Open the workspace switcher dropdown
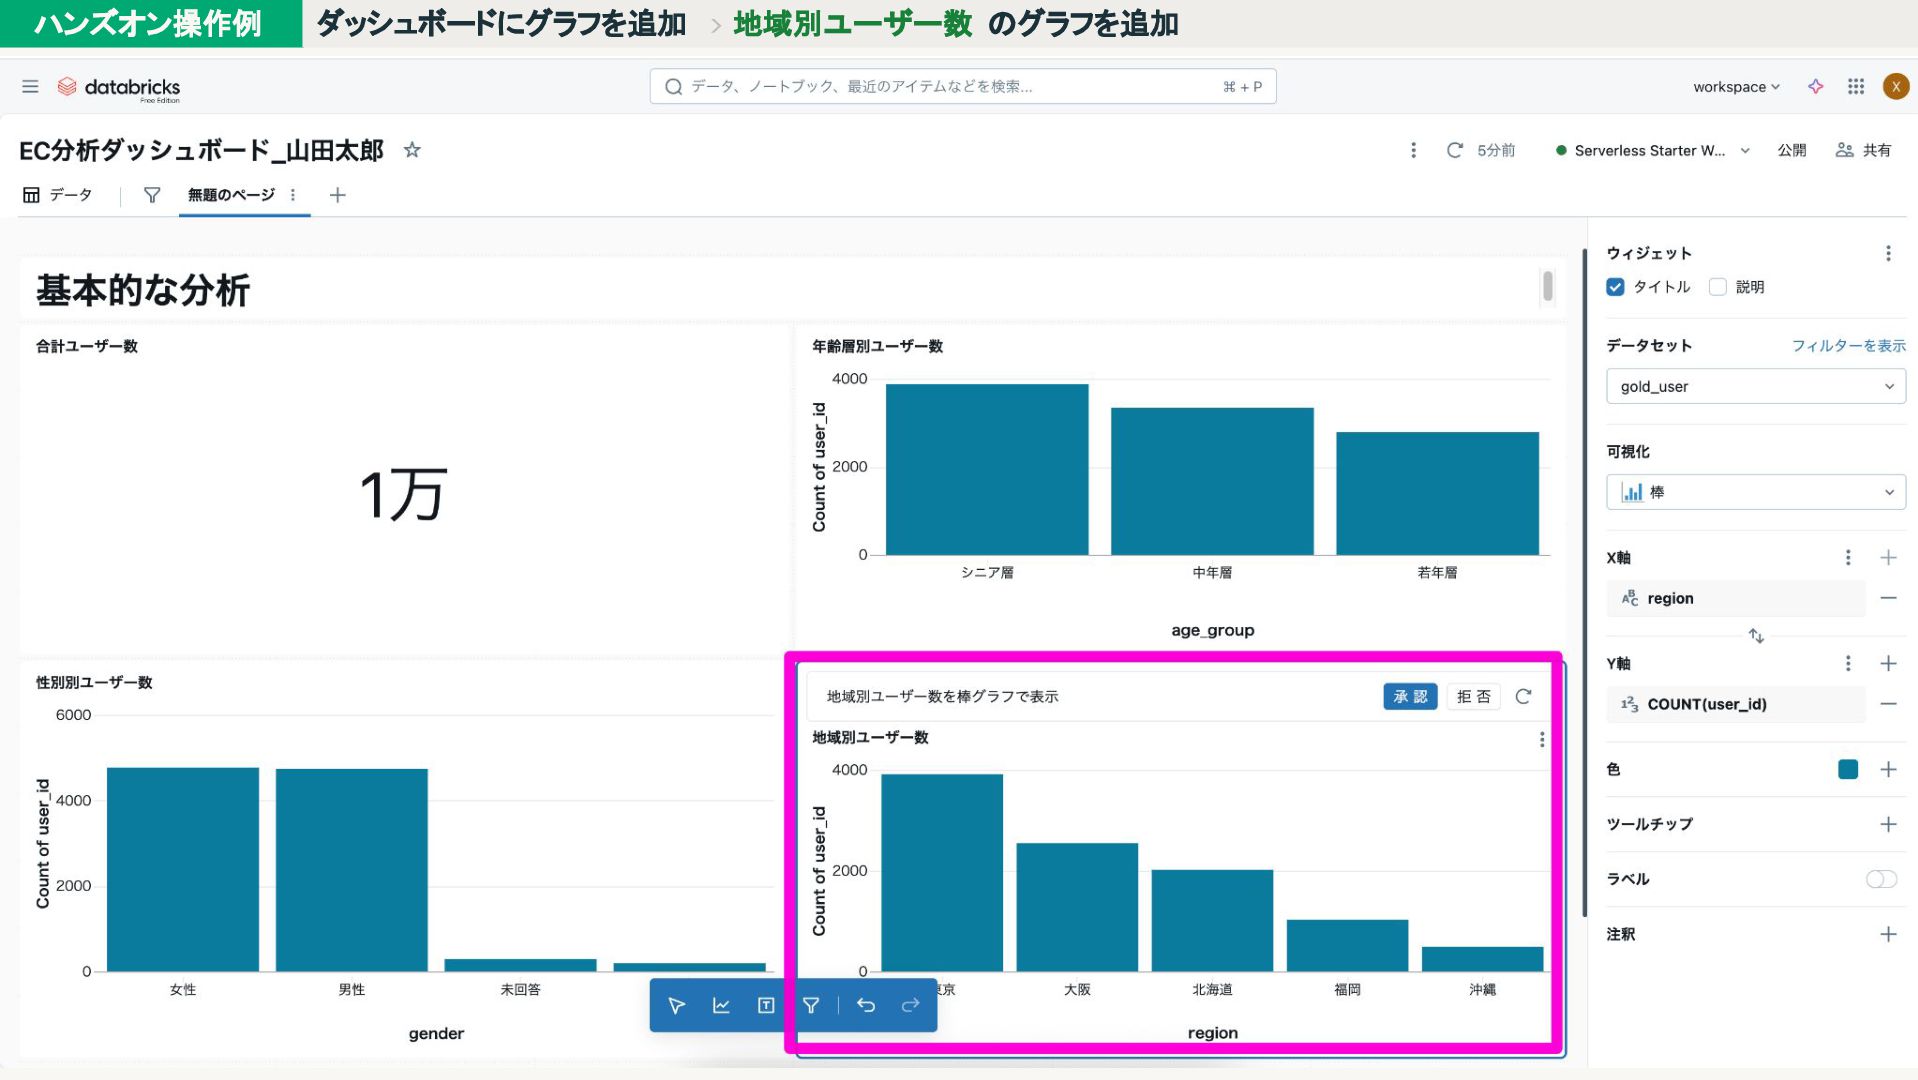The width and height of the screenshot is (1918, 1080). tap(1736, 87)
